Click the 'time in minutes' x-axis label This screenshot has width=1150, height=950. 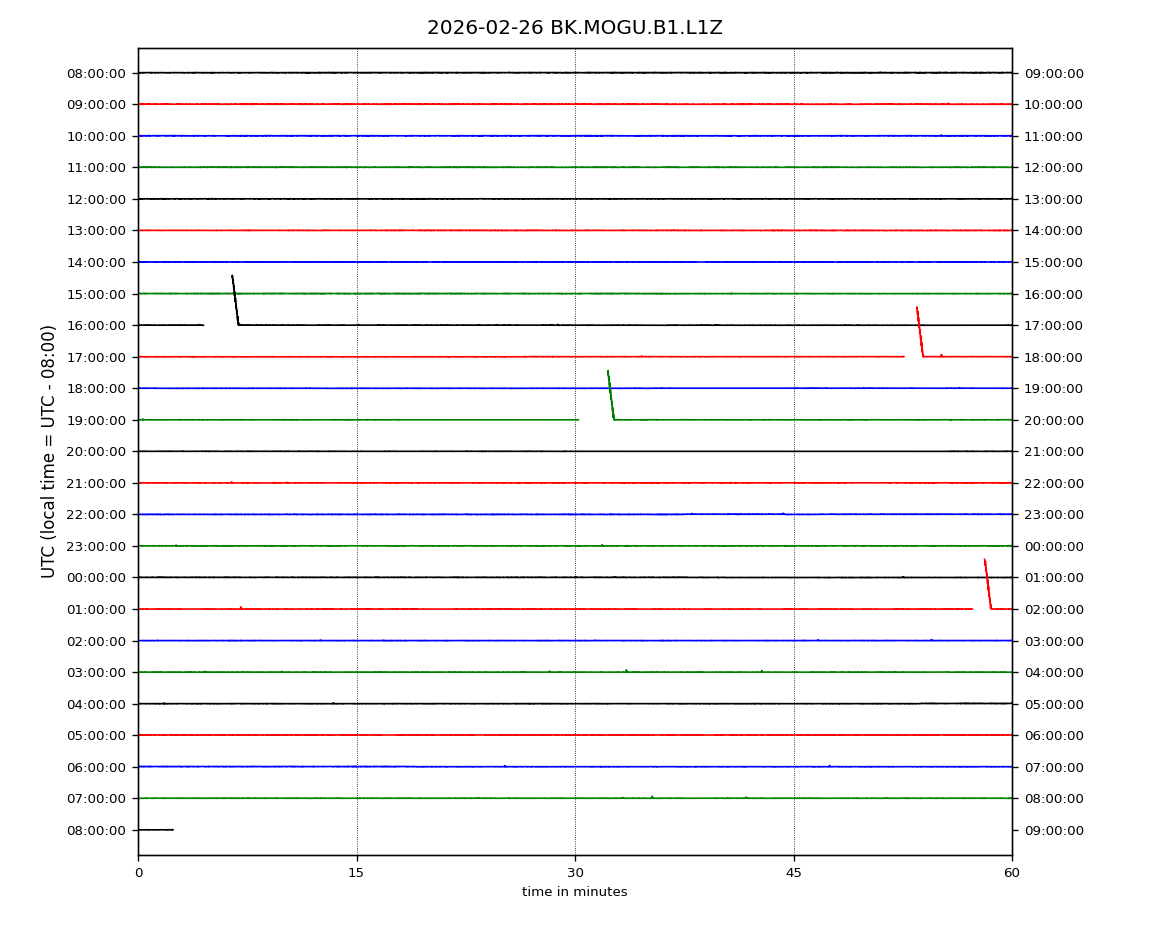pyautogui.click(x=574, y=892)
